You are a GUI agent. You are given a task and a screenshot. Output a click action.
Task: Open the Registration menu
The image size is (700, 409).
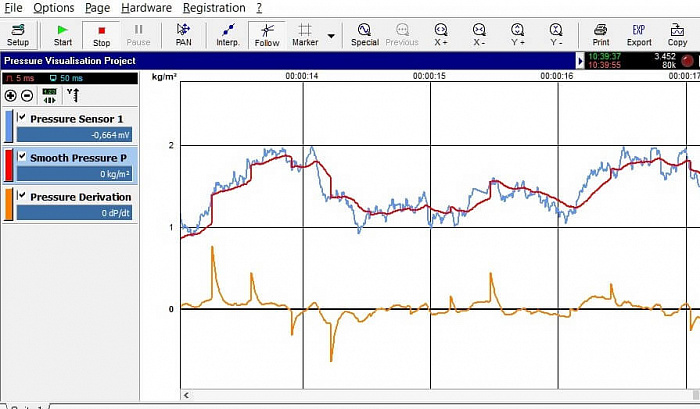(x=212, y=8)
